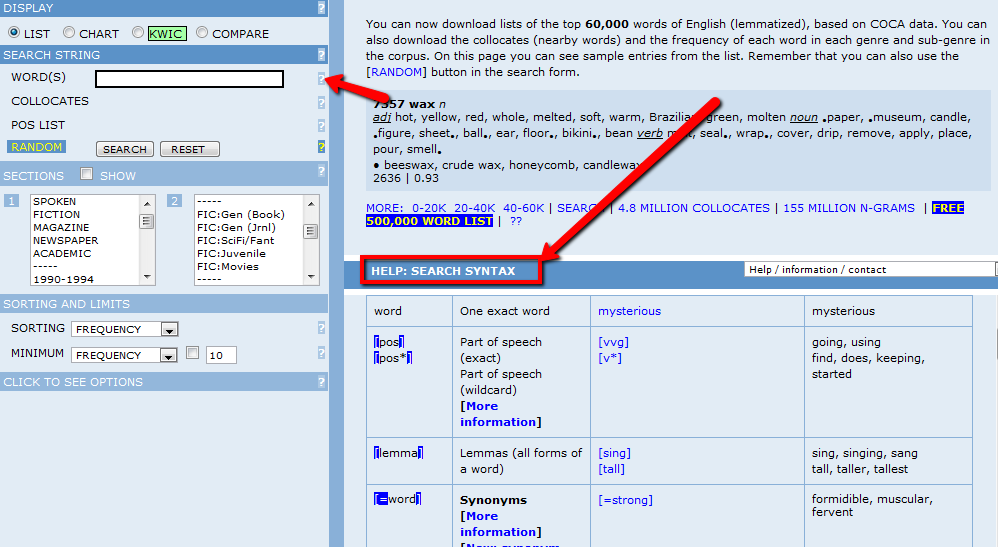Click help icon beside MINIMUM row

(321, 353)
